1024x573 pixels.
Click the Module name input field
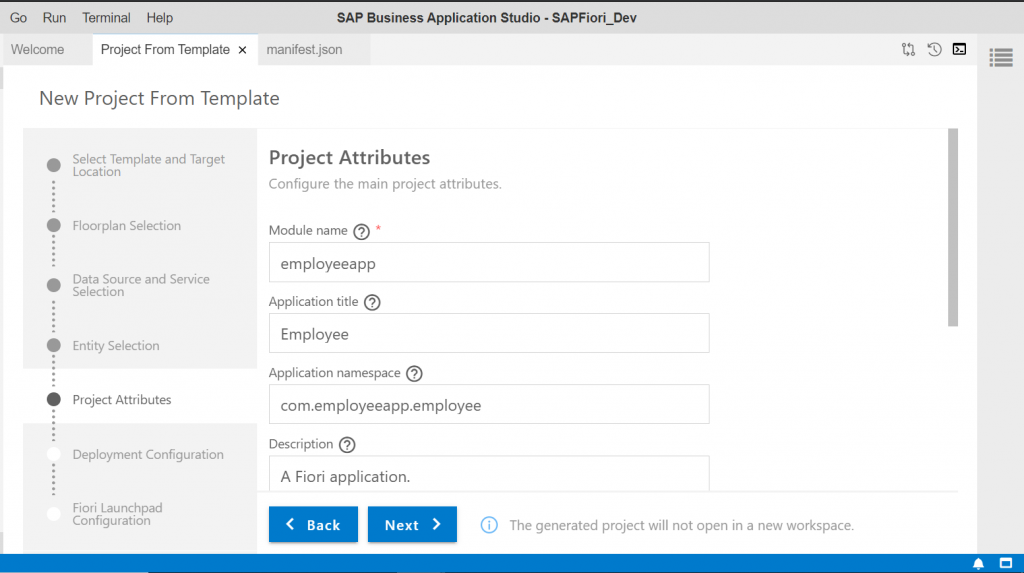[489, 263]
